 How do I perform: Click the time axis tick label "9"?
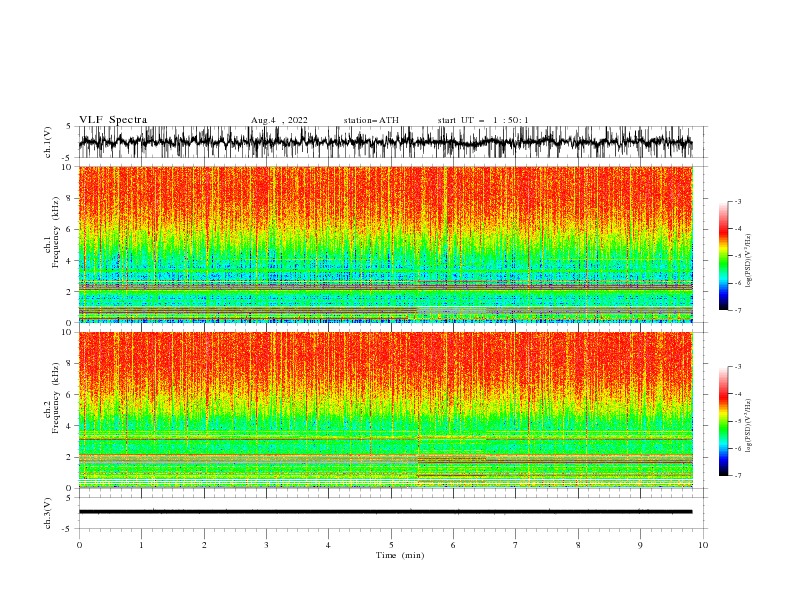click(640, 545)
